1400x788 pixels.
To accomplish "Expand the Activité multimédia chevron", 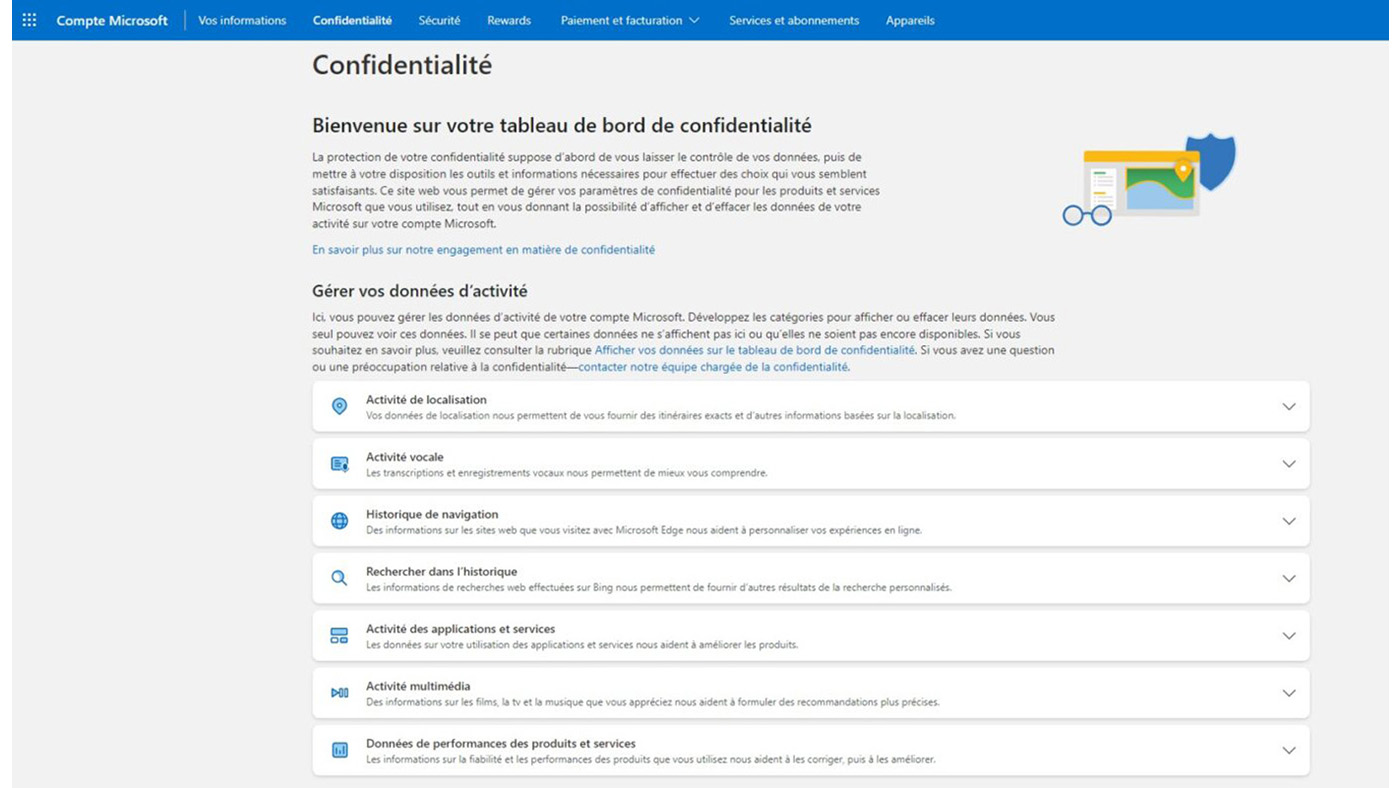I will tap(1289, 693).
